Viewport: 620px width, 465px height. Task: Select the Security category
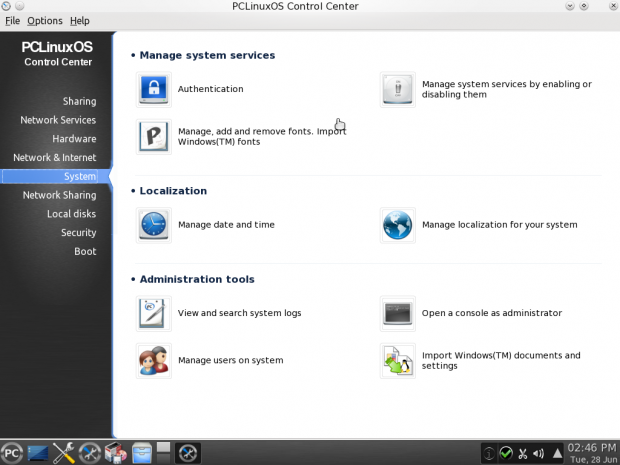tap(78, 233)
